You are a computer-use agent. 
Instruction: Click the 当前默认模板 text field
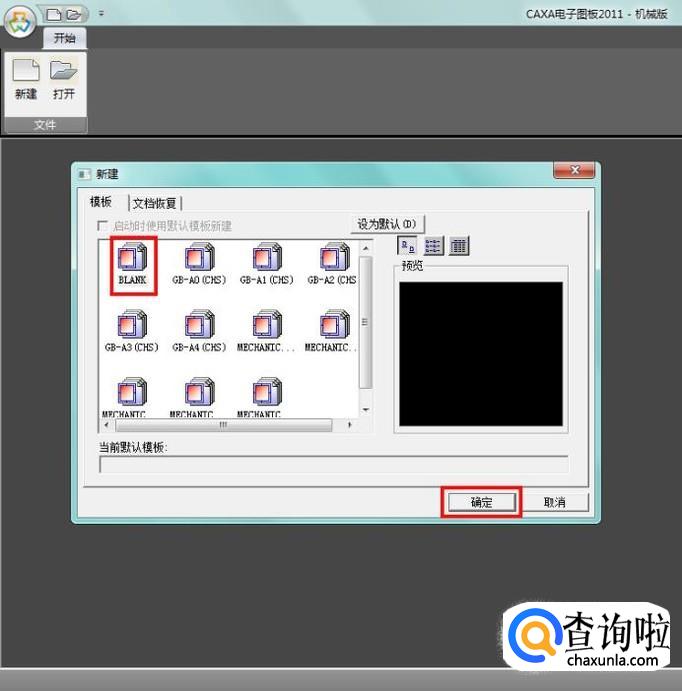pos(334,464)
